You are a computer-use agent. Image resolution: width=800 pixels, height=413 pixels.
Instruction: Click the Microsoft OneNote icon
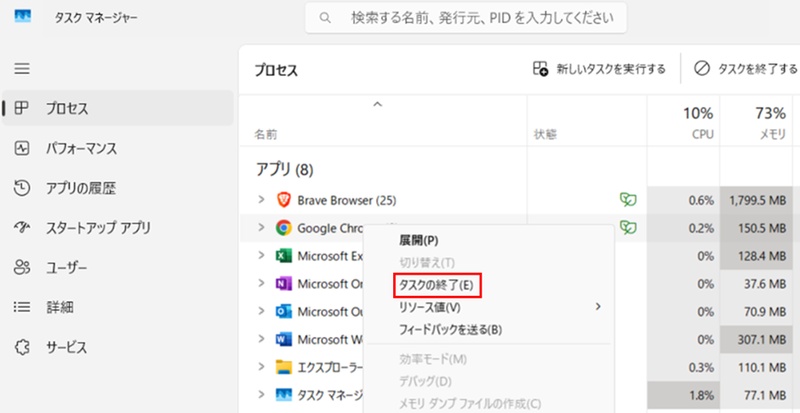(x=283, y=284)
